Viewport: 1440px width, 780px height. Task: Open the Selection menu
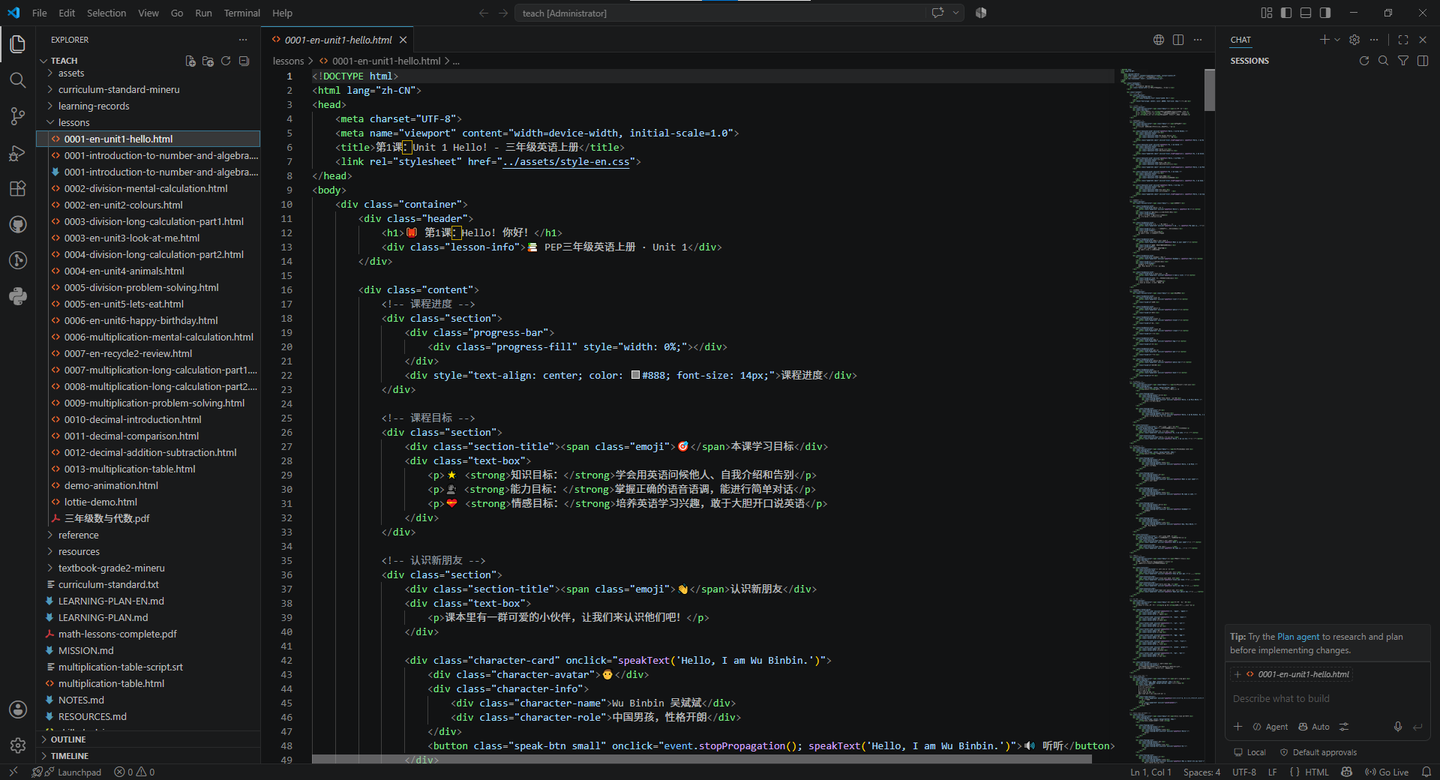pos(106,13)
